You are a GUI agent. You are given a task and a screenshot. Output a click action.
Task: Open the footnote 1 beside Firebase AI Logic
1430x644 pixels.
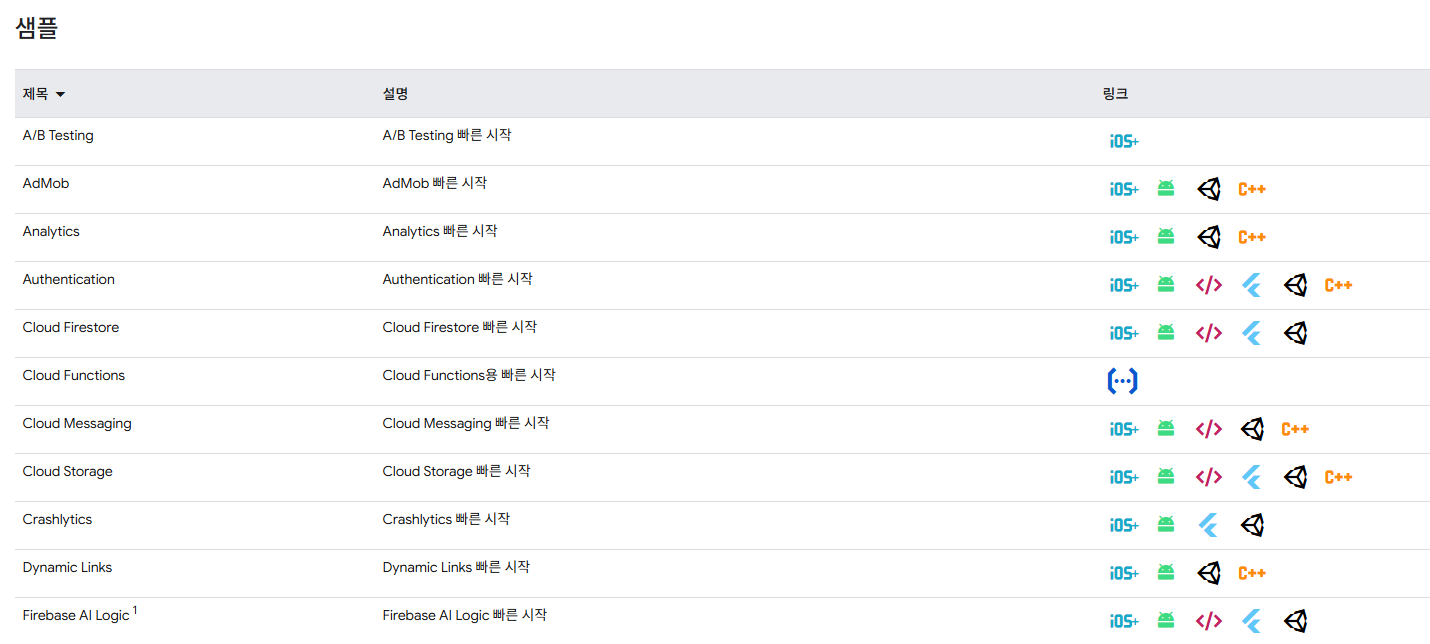pos(135,610)
